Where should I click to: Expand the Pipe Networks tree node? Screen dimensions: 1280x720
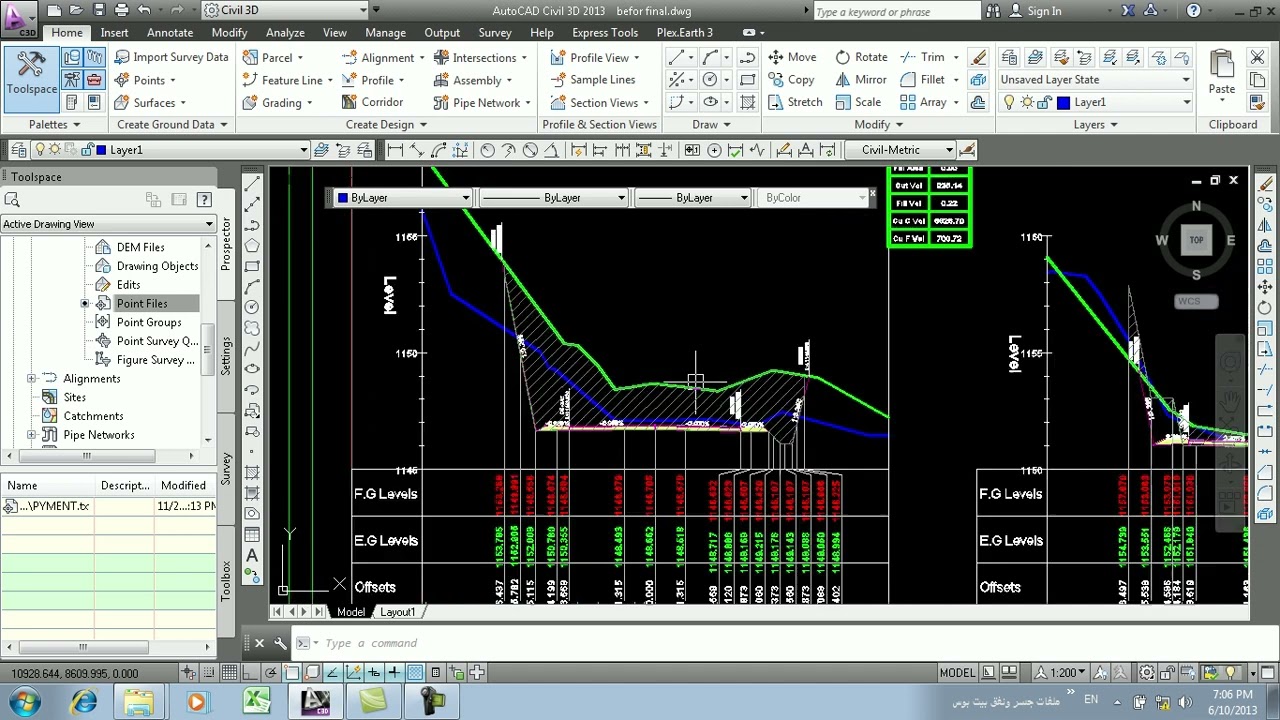(x=31, y=435)
